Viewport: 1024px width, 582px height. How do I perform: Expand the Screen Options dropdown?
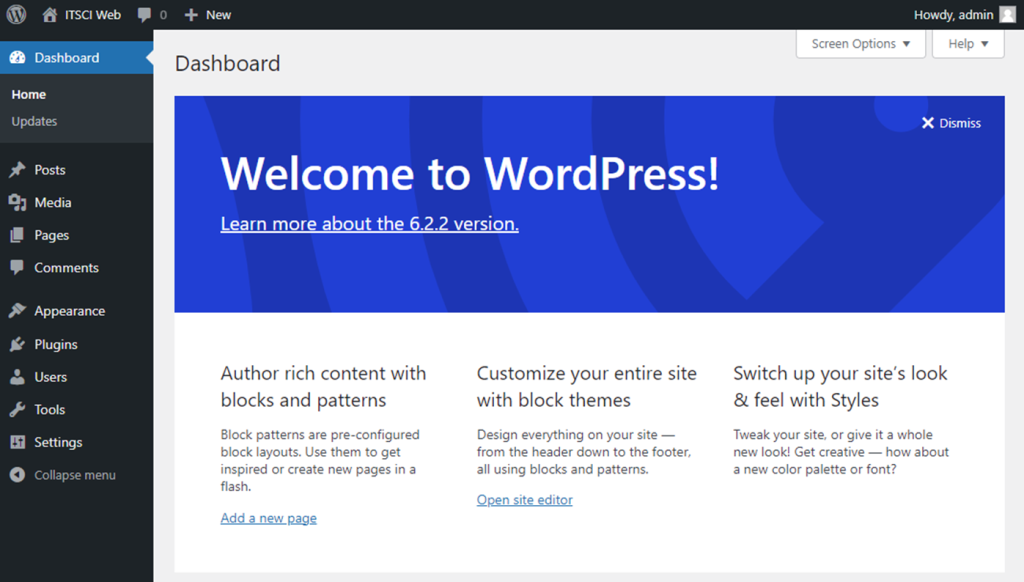pyautogui.click(x=860, y=44)
